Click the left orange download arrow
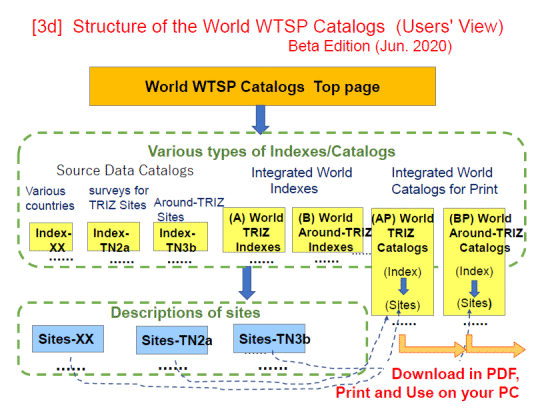Viewport: 536px width, 410px height. (432, 345)
